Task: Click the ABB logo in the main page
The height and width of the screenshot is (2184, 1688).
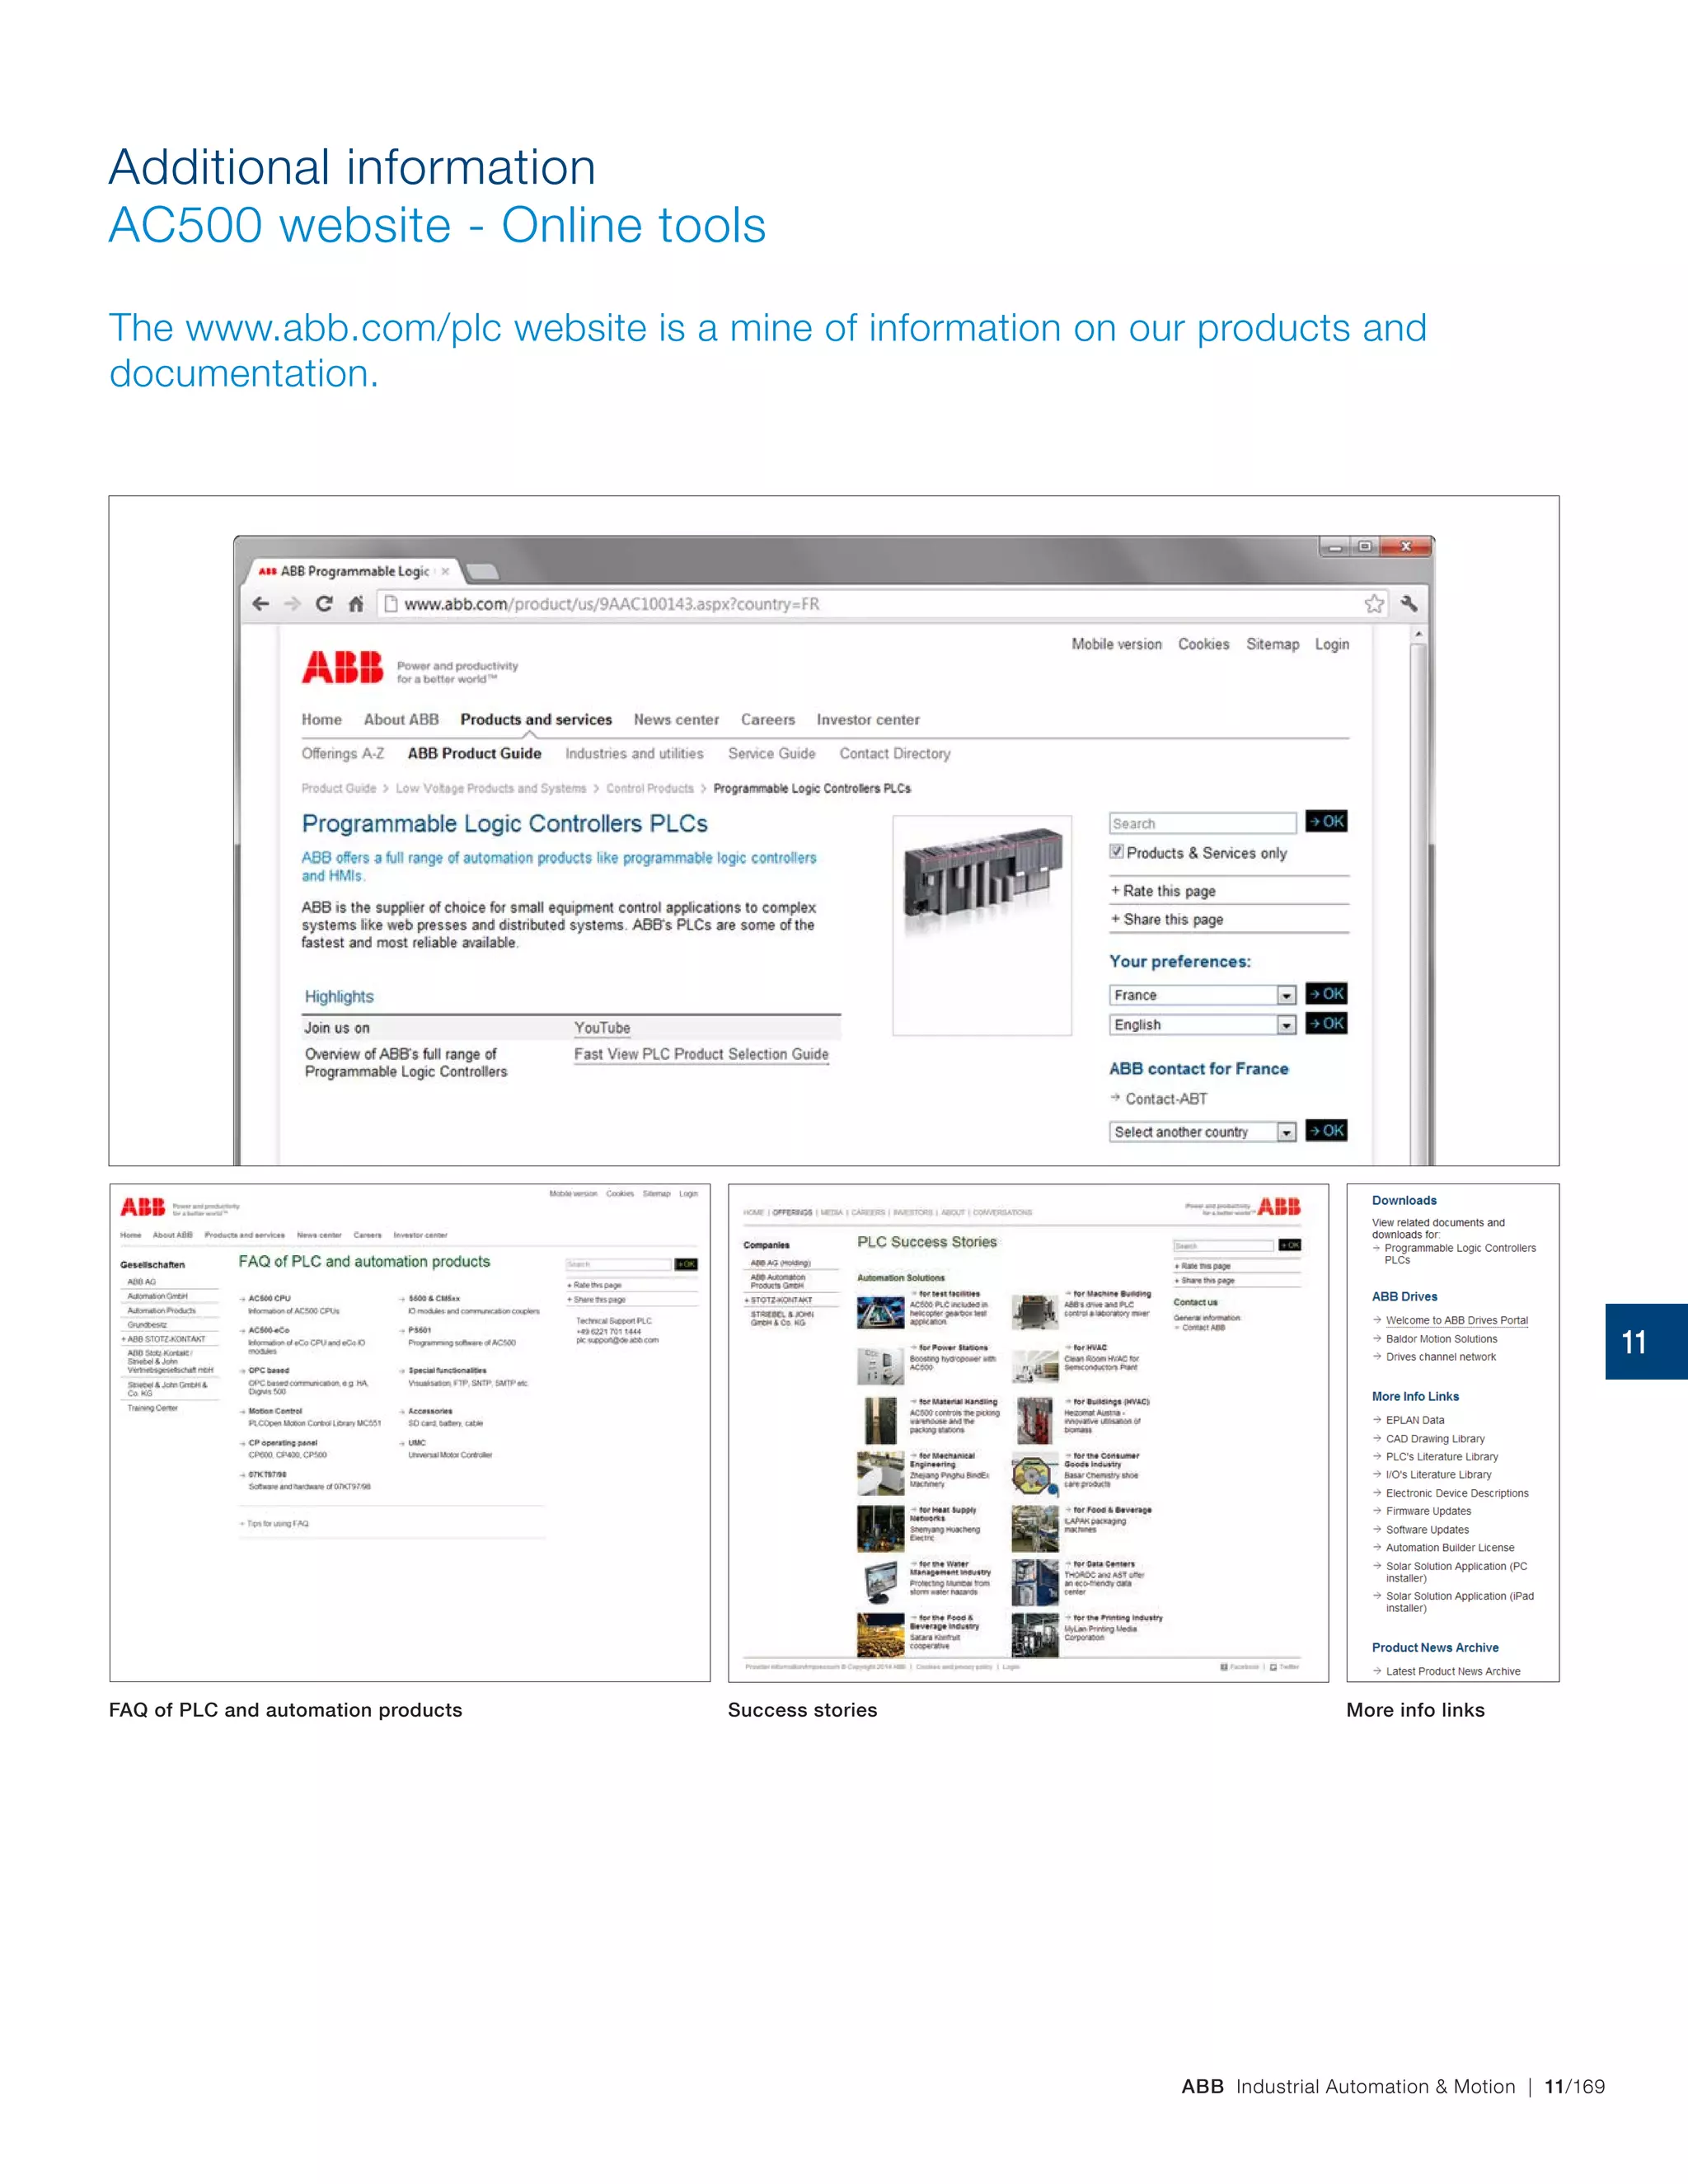Action: pos(343,667)
